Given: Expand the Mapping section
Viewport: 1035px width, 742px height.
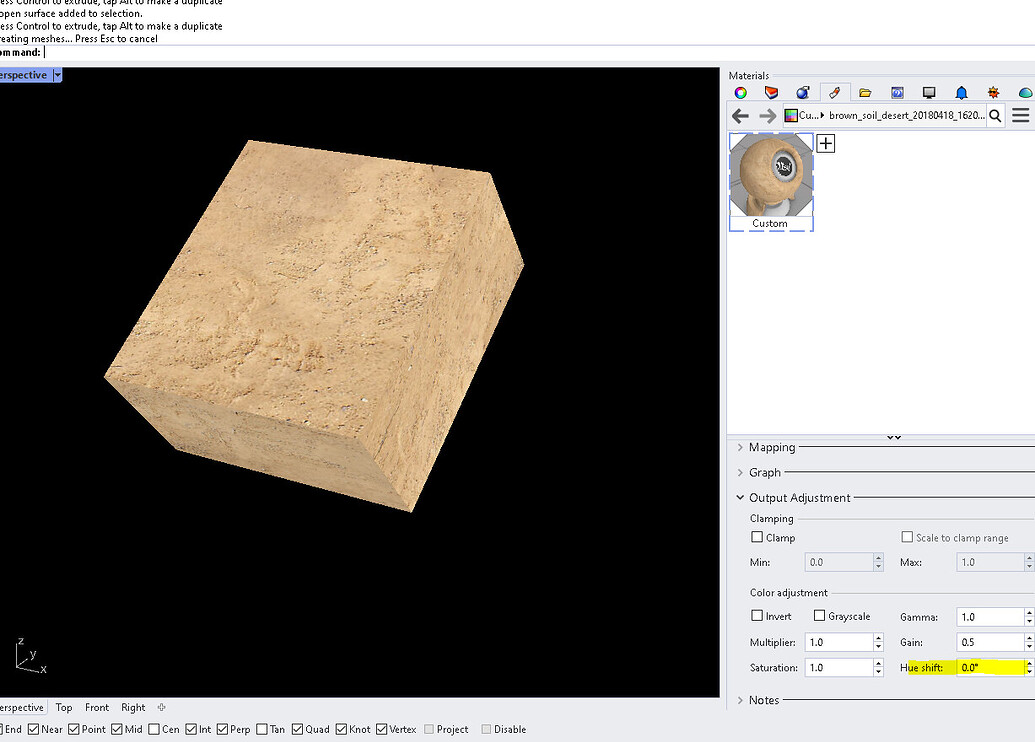Looking at the screenshot, I should [x=740, y=447].
